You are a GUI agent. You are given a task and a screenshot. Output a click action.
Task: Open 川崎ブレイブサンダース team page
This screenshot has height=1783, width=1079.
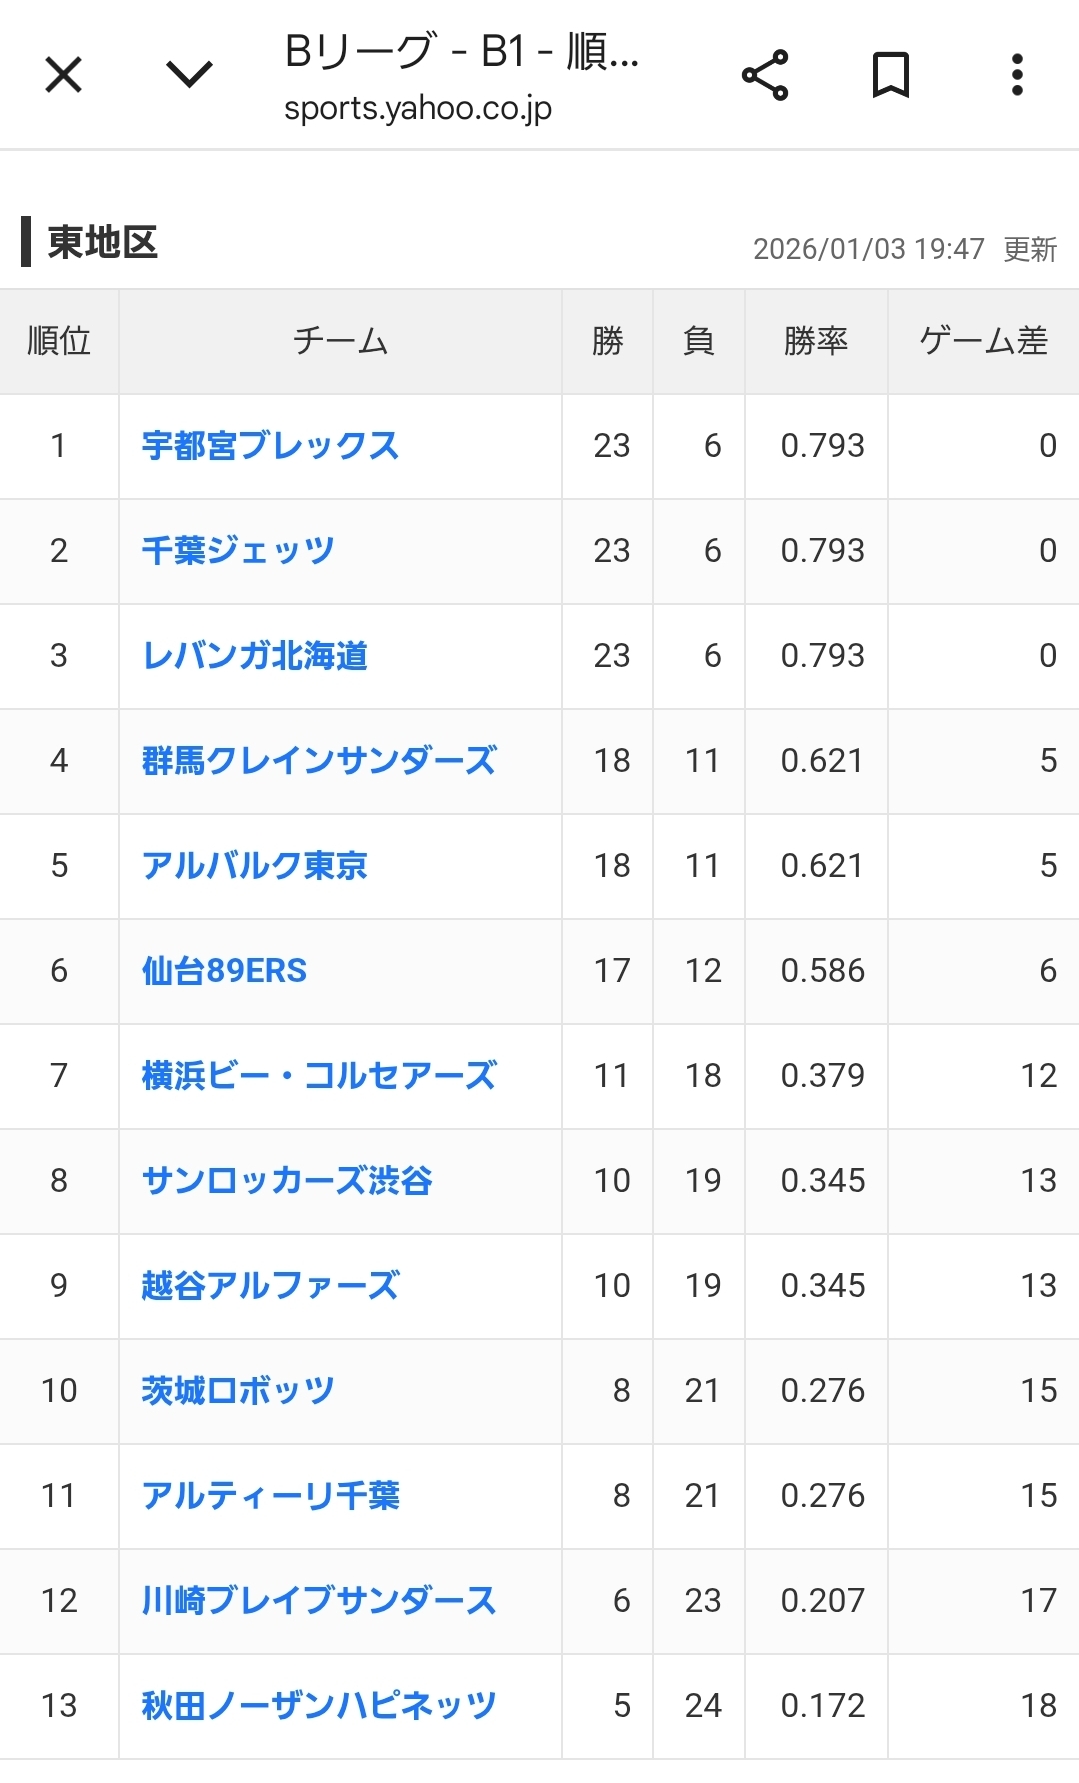pos(319,1601)
